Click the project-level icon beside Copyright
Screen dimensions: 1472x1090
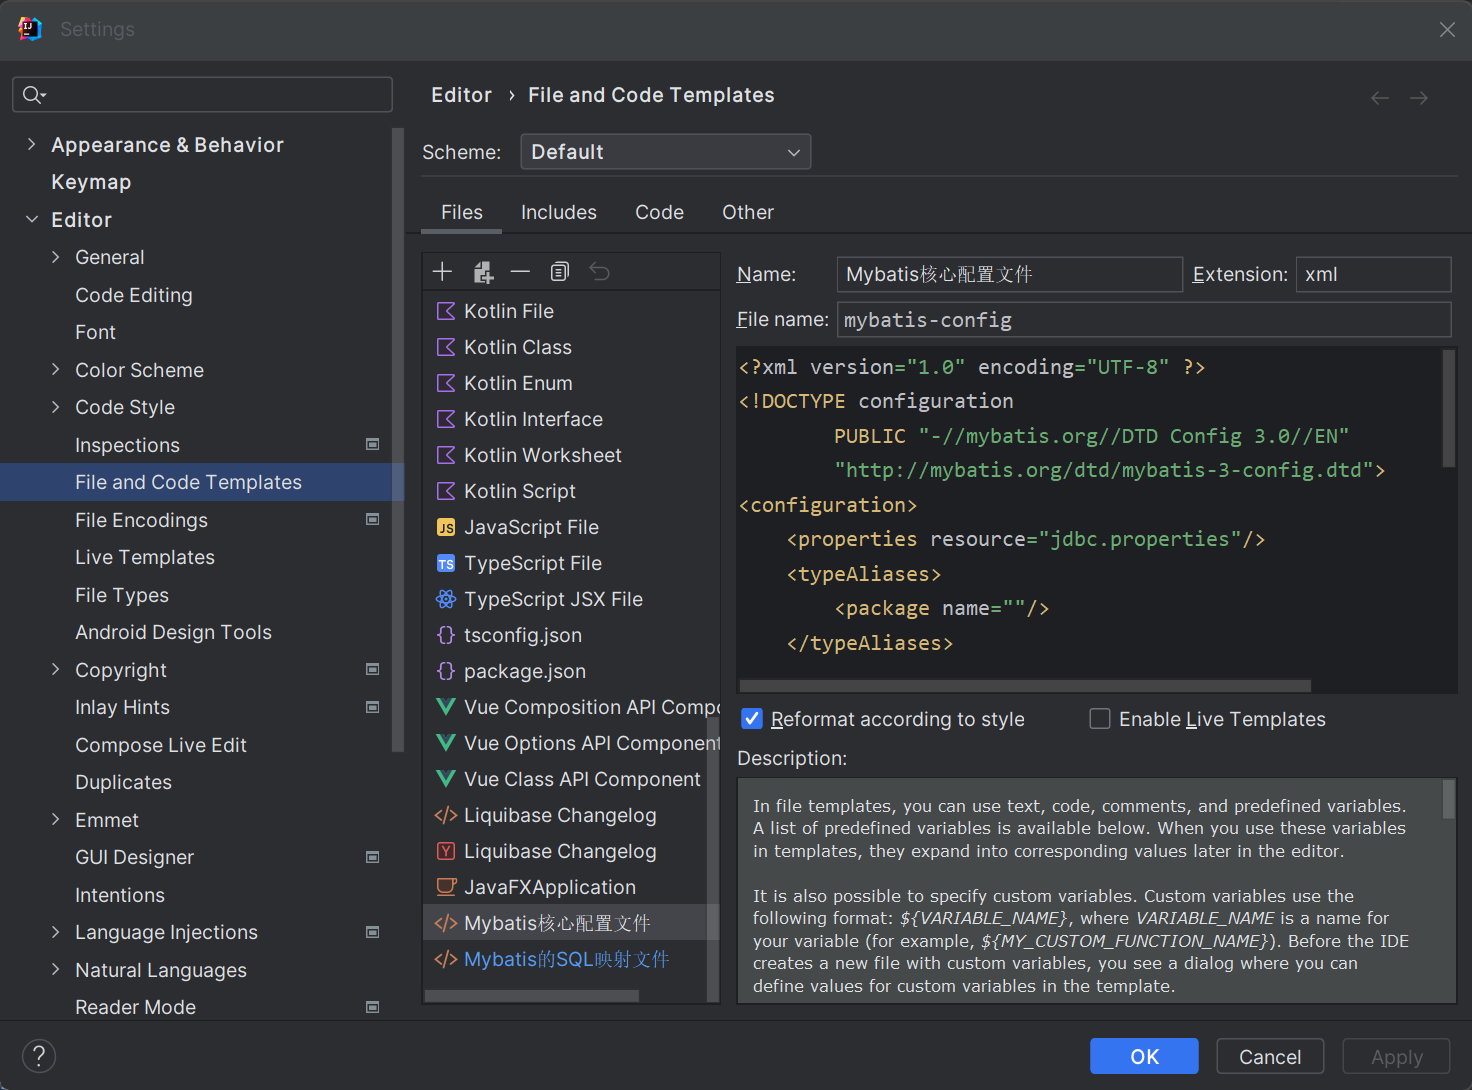point(373,669)
